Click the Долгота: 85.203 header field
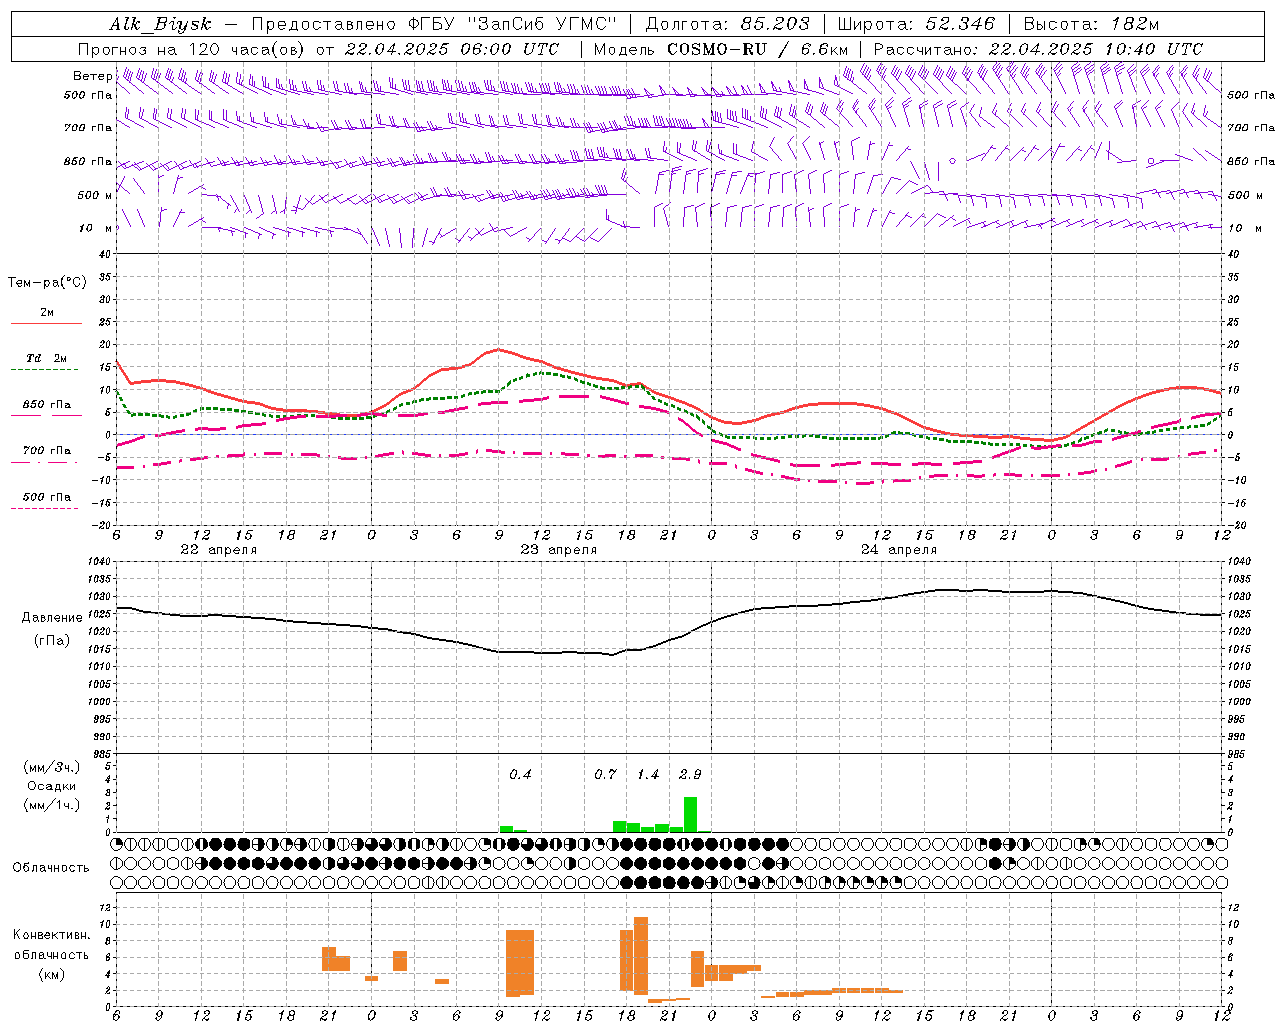The width and height of the screenshot is (1280, 1024). (727, 24)
